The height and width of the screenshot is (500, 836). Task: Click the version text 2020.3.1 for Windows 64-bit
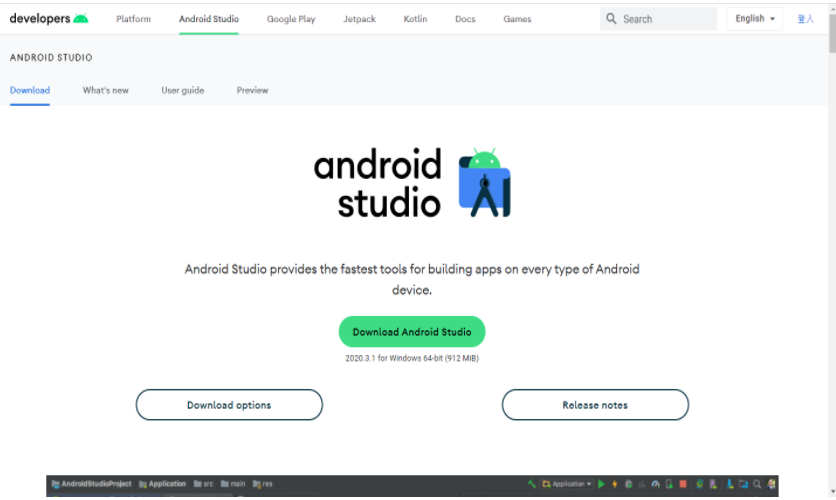point(412,358)
